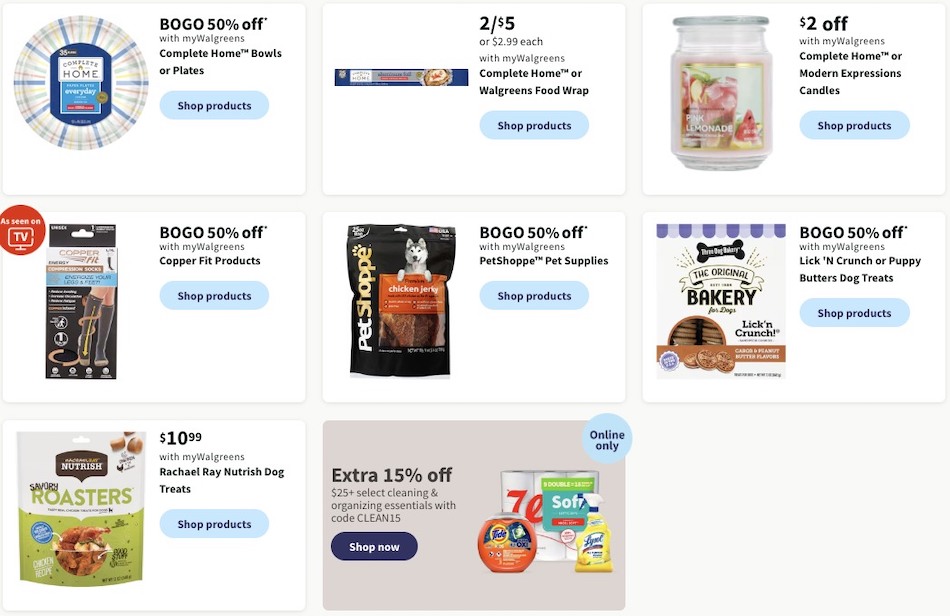View the Savory Roasters dog treats image
Image resolution: width=950 pixels, height=616 pixels.
80,508
